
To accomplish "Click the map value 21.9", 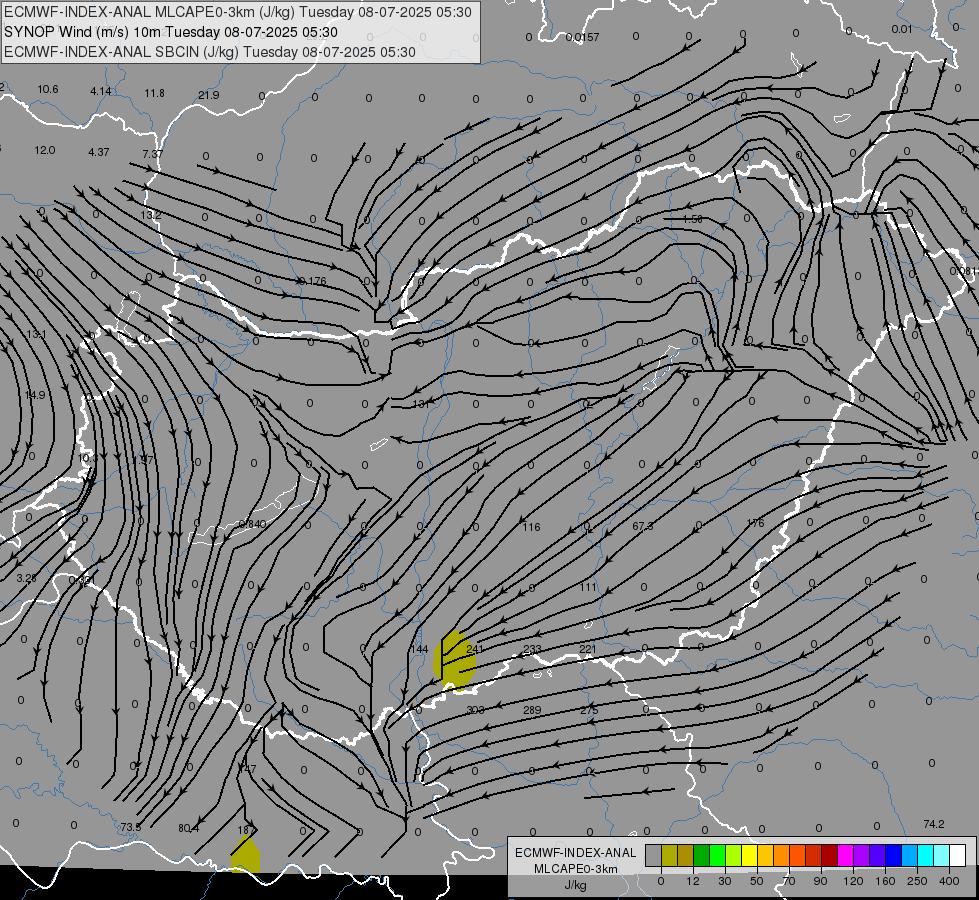I will pyautogui.click(x=209, y=95).
